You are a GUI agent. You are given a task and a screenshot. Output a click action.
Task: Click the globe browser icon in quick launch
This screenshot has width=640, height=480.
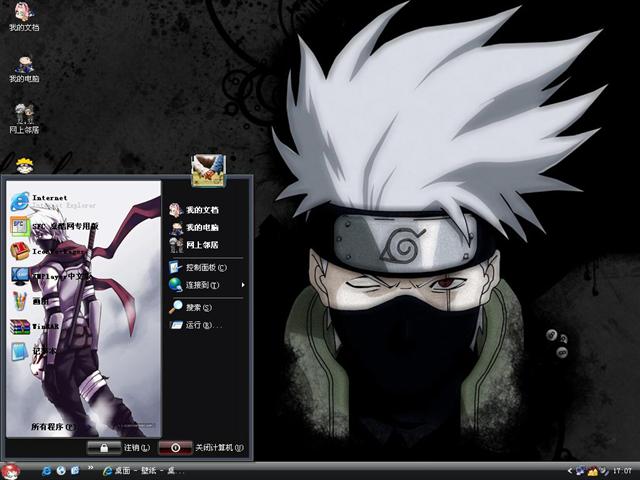(x=61, y=471)
